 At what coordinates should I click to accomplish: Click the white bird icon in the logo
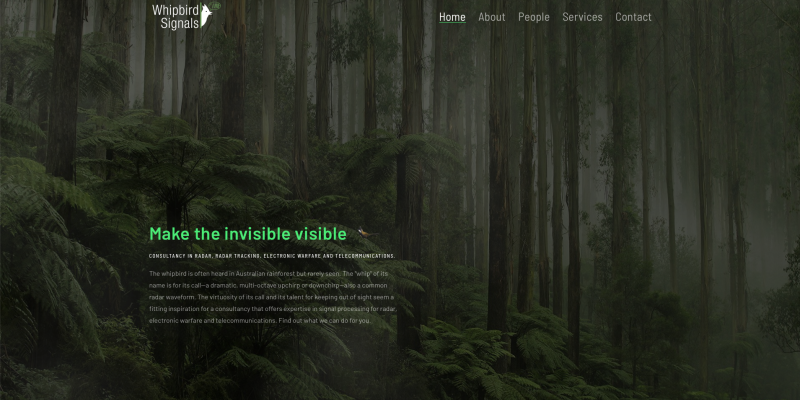point(206,16)
